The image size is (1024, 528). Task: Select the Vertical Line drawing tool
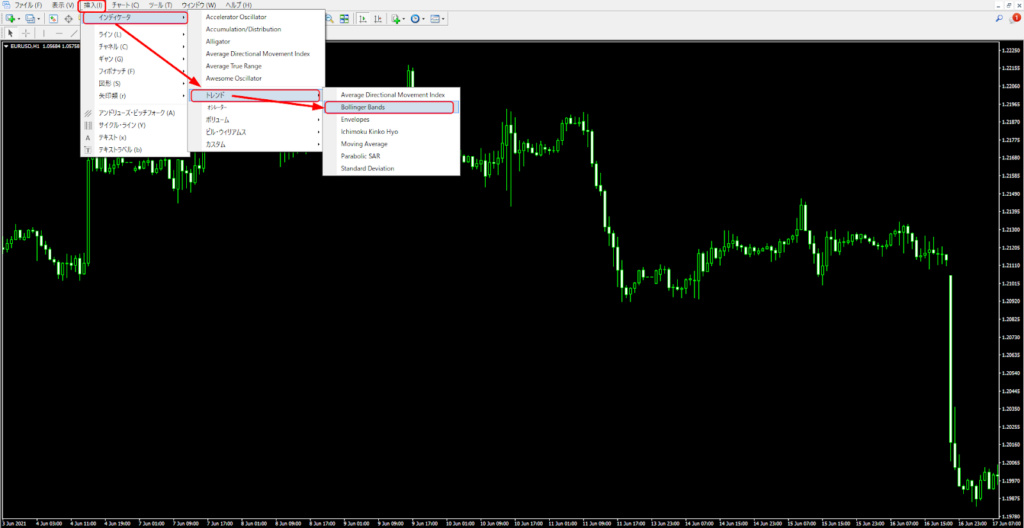point(44,33)
